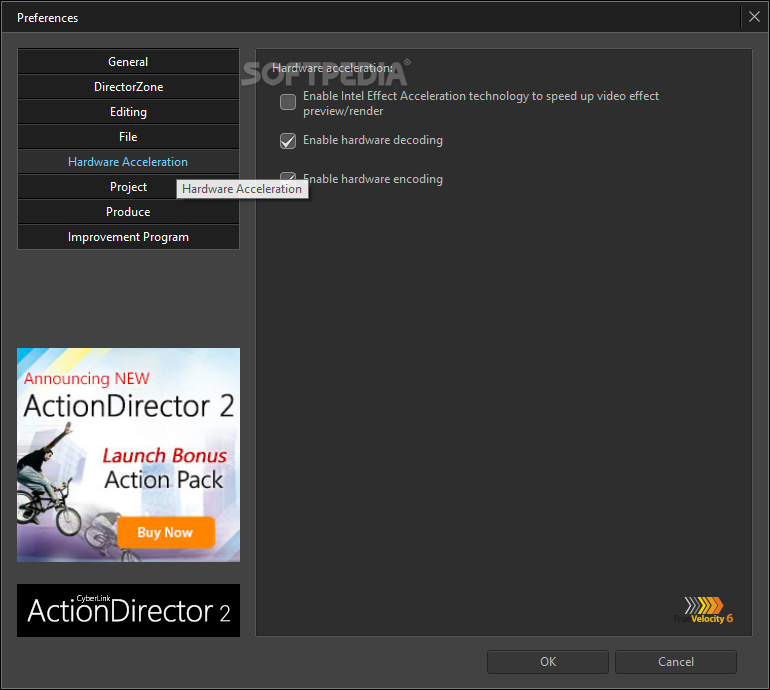Select the Hardware Acceleration tab
The width and height of the screenshot is (770, 690).
click(128, 162)
